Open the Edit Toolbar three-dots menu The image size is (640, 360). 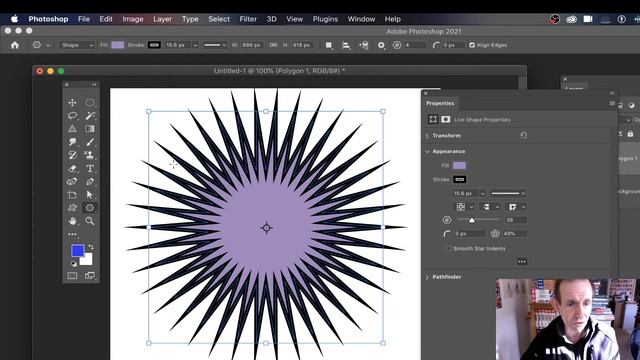[72, 234]
